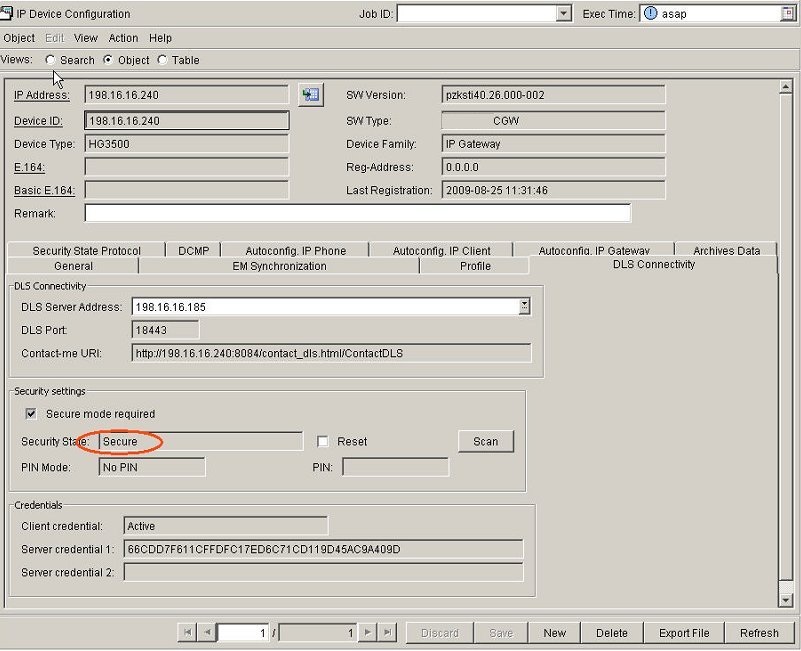801x651 pixels.
Task: Select the Search view radio button
Action: [x=50, y=60]
